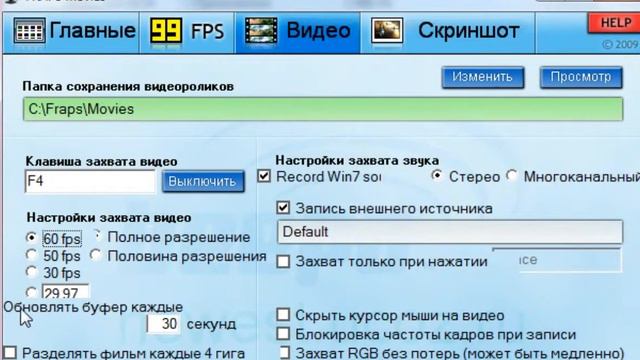Click the Выключить hotkey button
Screen dimensions: 640x360
coord(203,181)
